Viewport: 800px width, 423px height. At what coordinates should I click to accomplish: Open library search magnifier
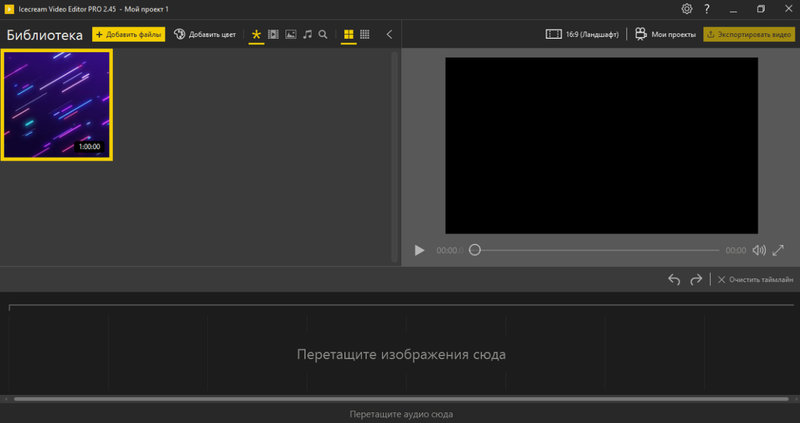pyautogui.click(x=323, y=34)
